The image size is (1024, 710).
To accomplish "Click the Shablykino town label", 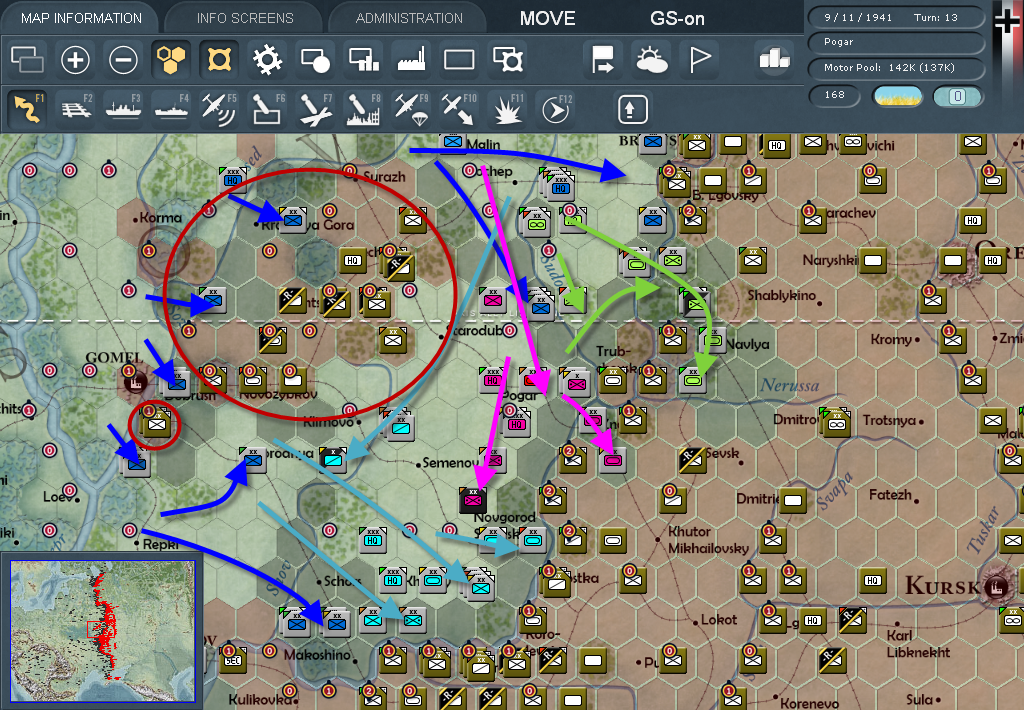I will [781, 295].
